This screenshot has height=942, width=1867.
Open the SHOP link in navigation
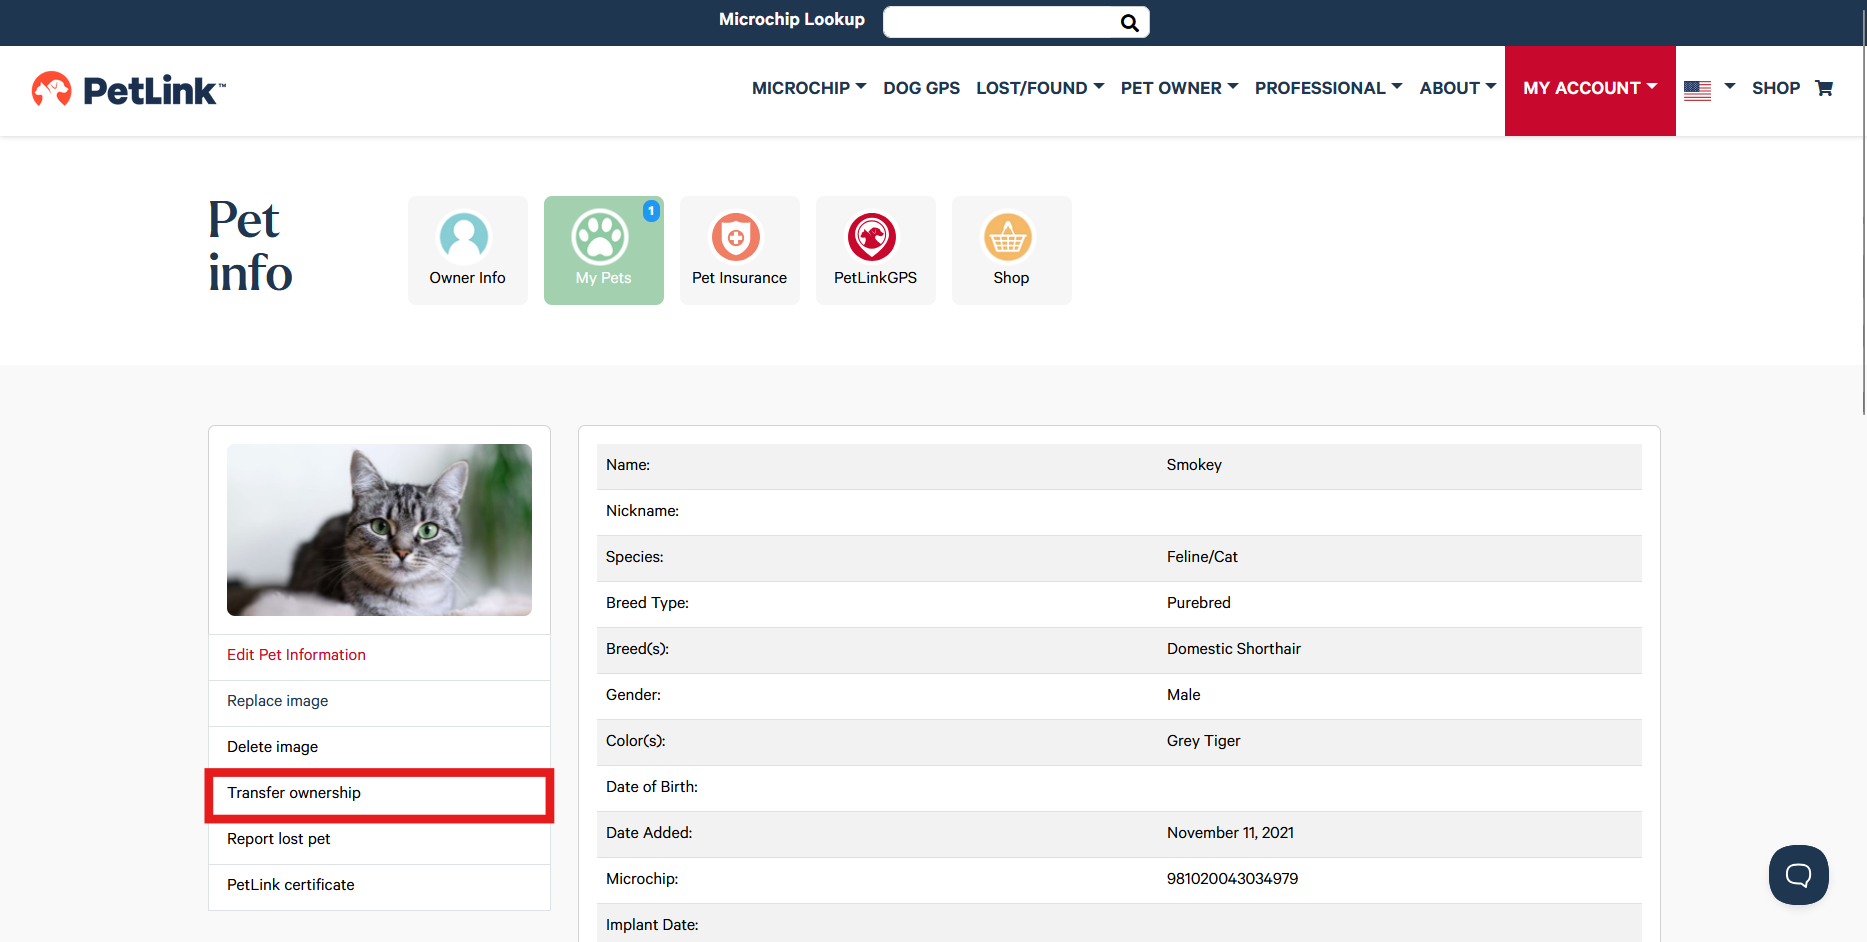pos(1776,88)
